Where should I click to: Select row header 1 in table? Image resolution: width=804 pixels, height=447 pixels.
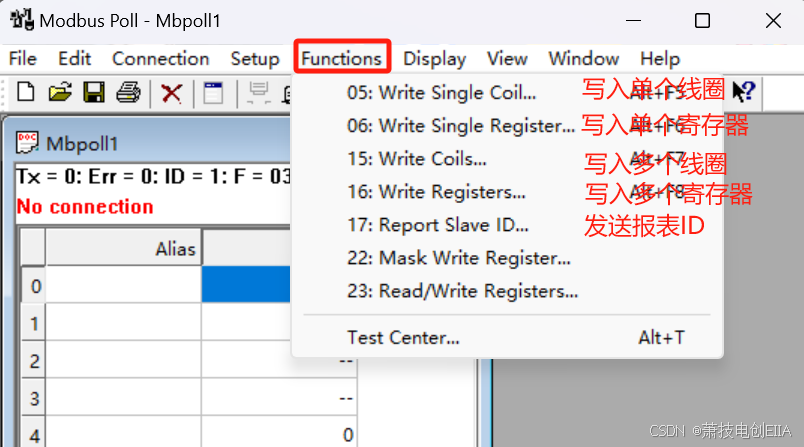coord(34,322)
